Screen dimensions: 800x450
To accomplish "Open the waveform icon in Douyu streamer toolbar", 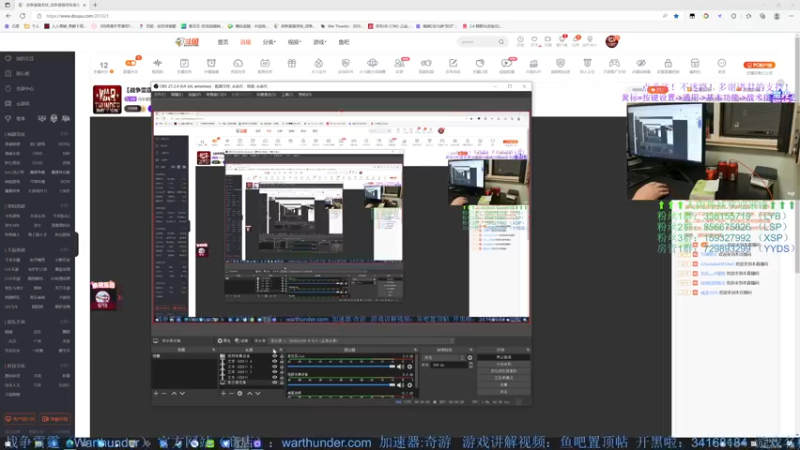I will pyautogui.click(x=158, y=63).
